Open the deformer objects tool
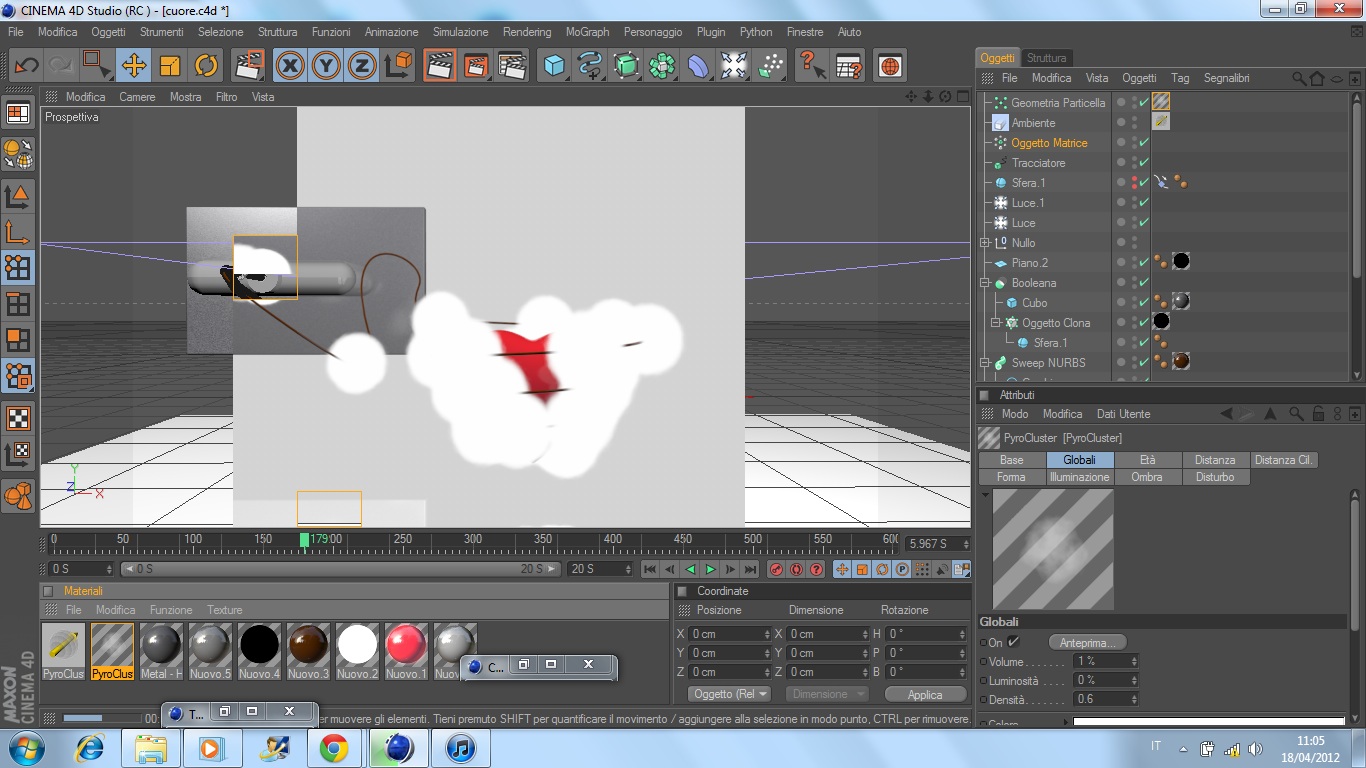 (x=698, y=66)
